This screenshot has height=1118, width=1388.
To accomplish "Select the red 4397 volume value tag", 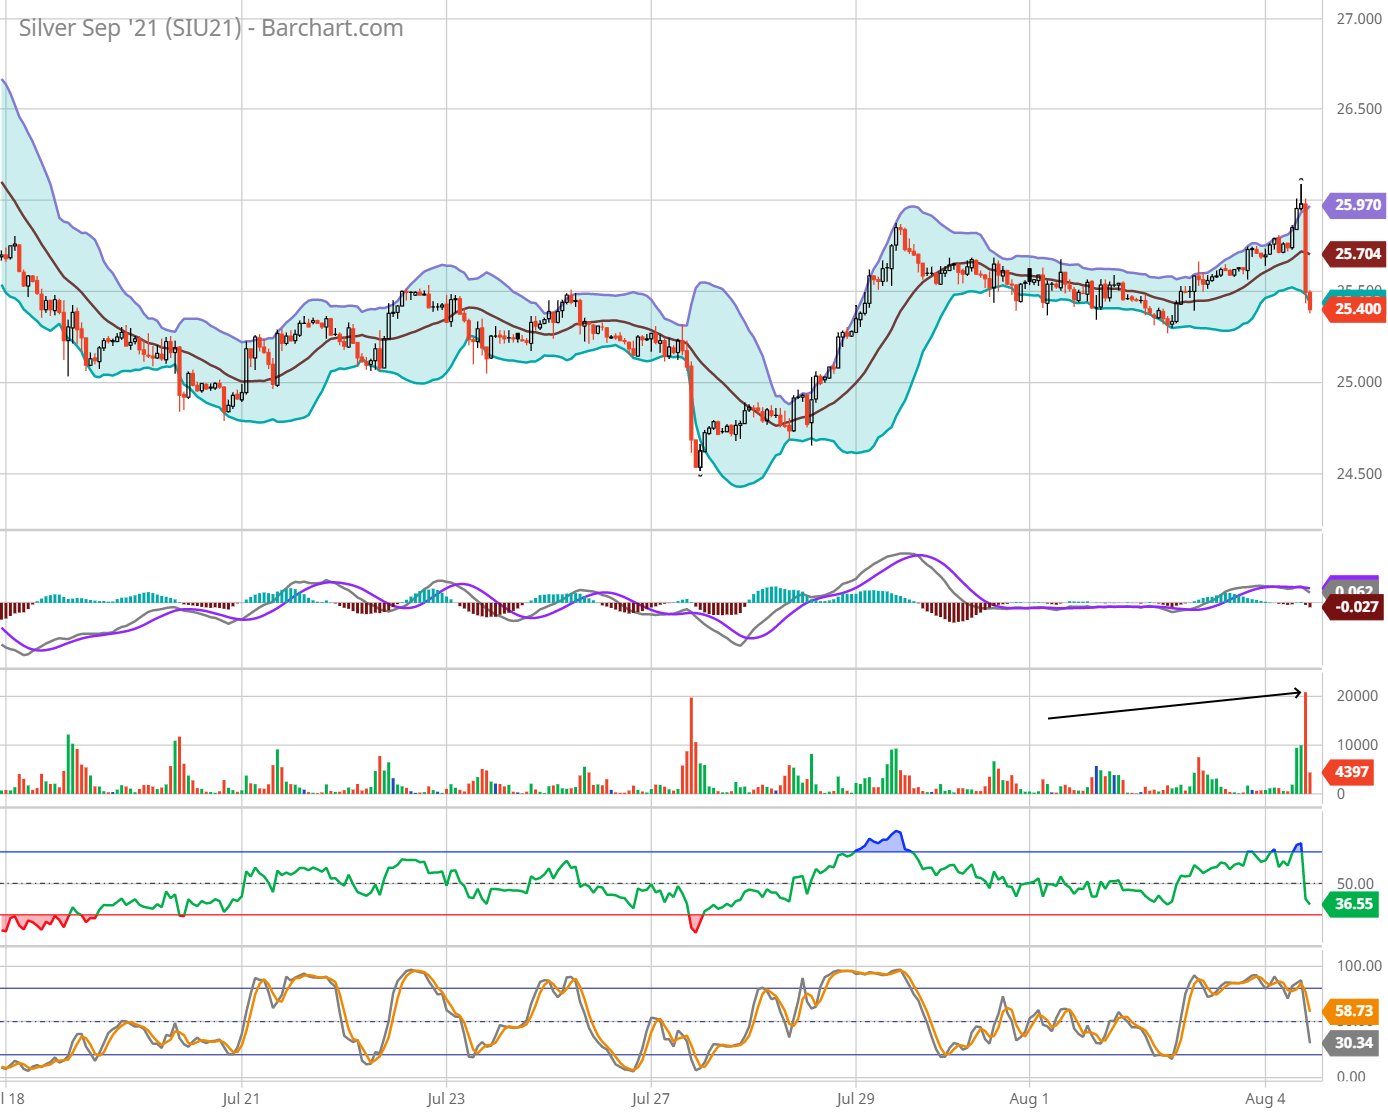I will click(1350, 772).
